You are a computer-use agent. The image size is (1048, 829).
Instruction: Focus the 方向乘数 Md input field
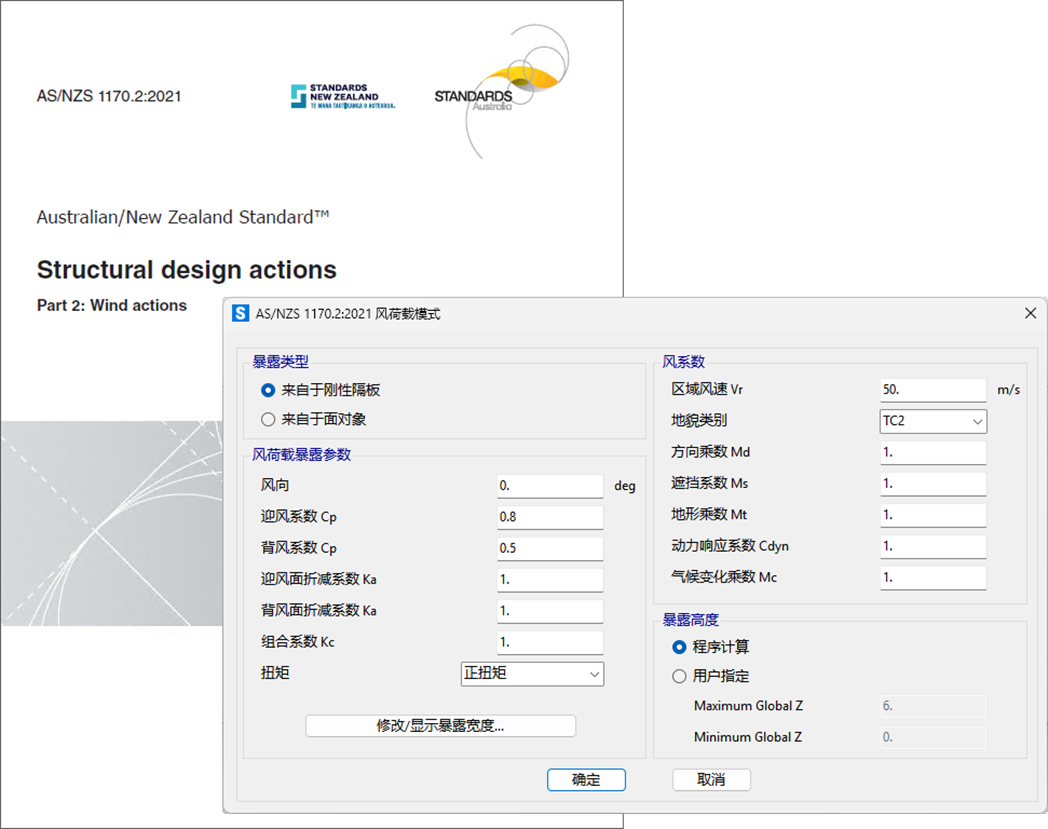coord(933,452)
